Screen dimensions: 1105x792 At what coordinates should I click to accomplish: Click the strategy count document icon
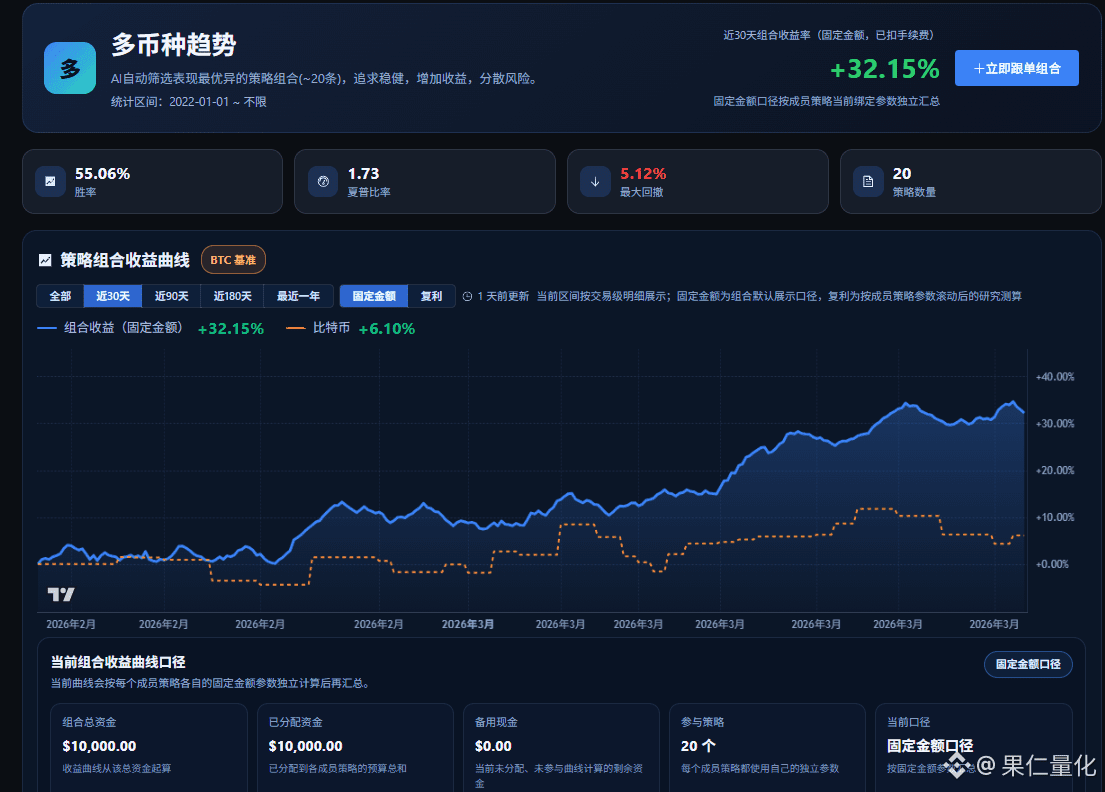(868, 181)
